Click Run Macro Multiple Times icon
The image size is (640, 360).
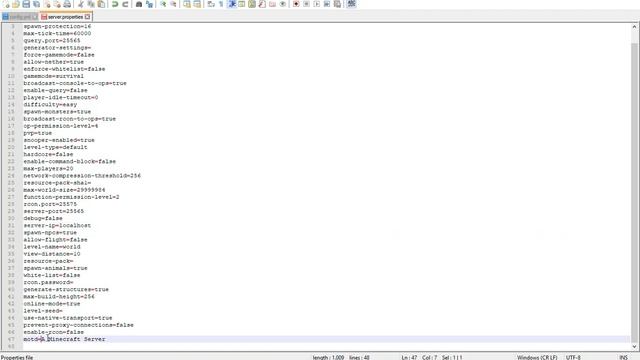pos(327,4)
